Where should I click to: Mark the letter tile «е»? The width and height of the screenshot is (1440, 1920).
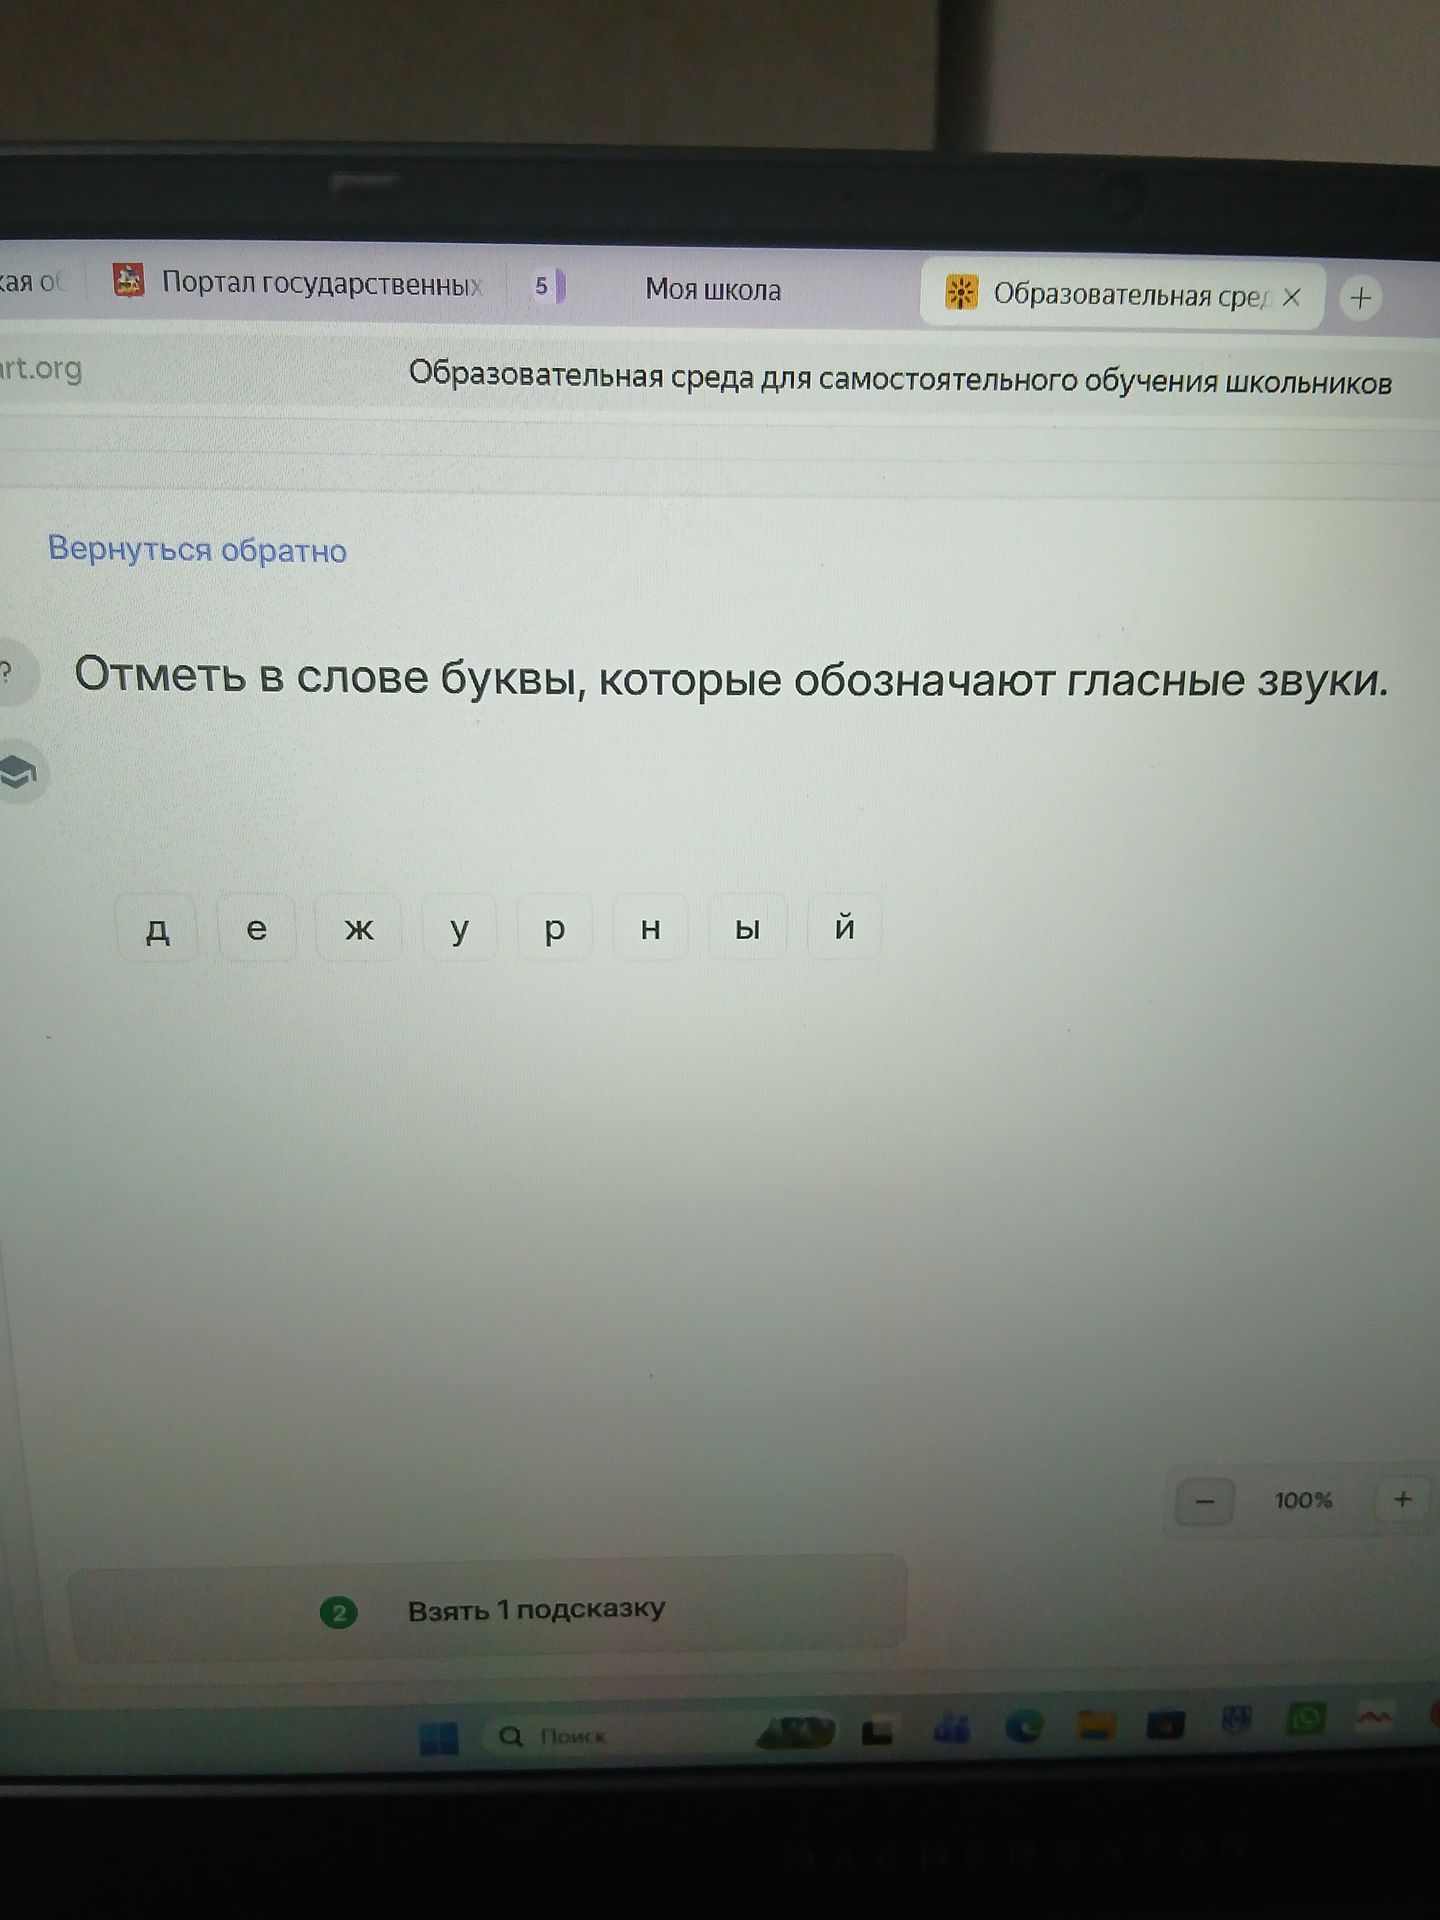point(257,929)
